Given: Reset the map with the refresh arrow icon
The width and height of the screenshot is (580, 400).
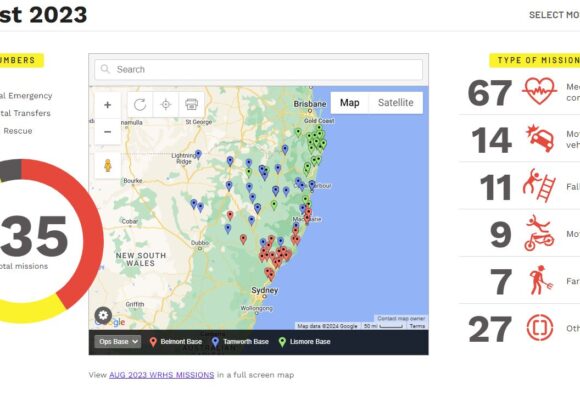Looking at the screenshot, I should pos(140,105).
